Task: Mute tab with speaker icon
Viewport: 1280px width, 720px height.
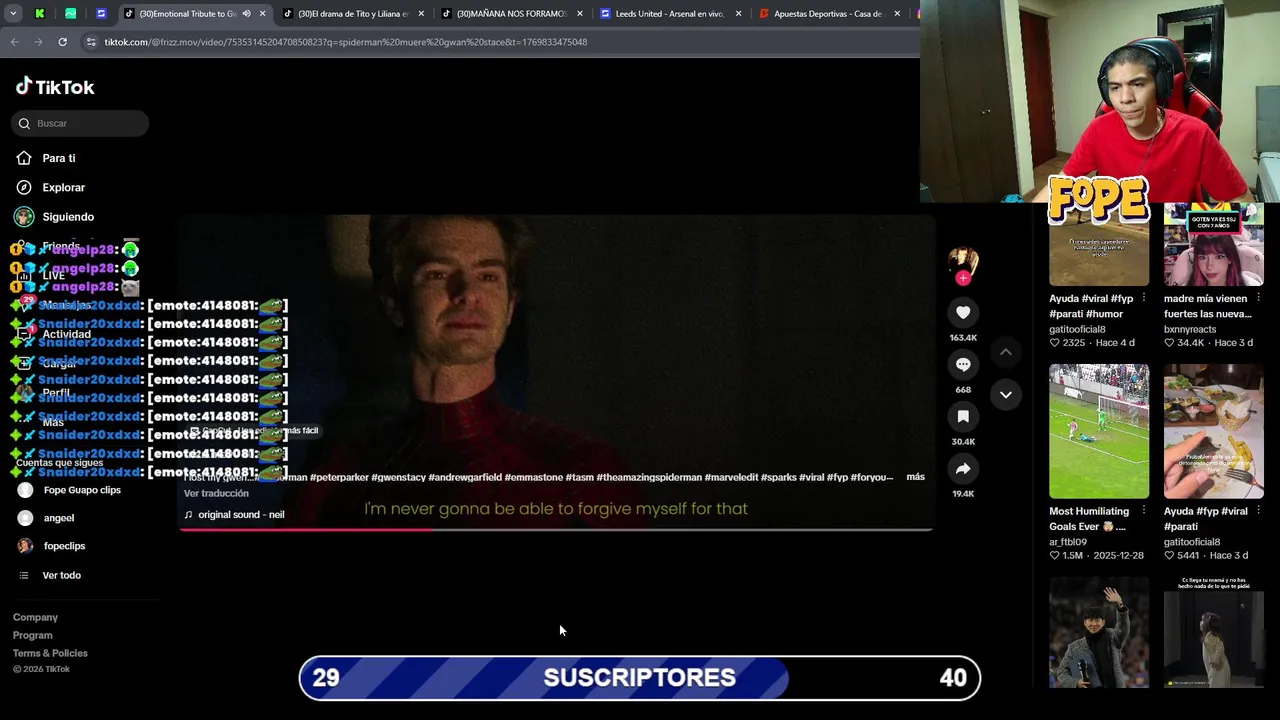Action: pos(246,14)
